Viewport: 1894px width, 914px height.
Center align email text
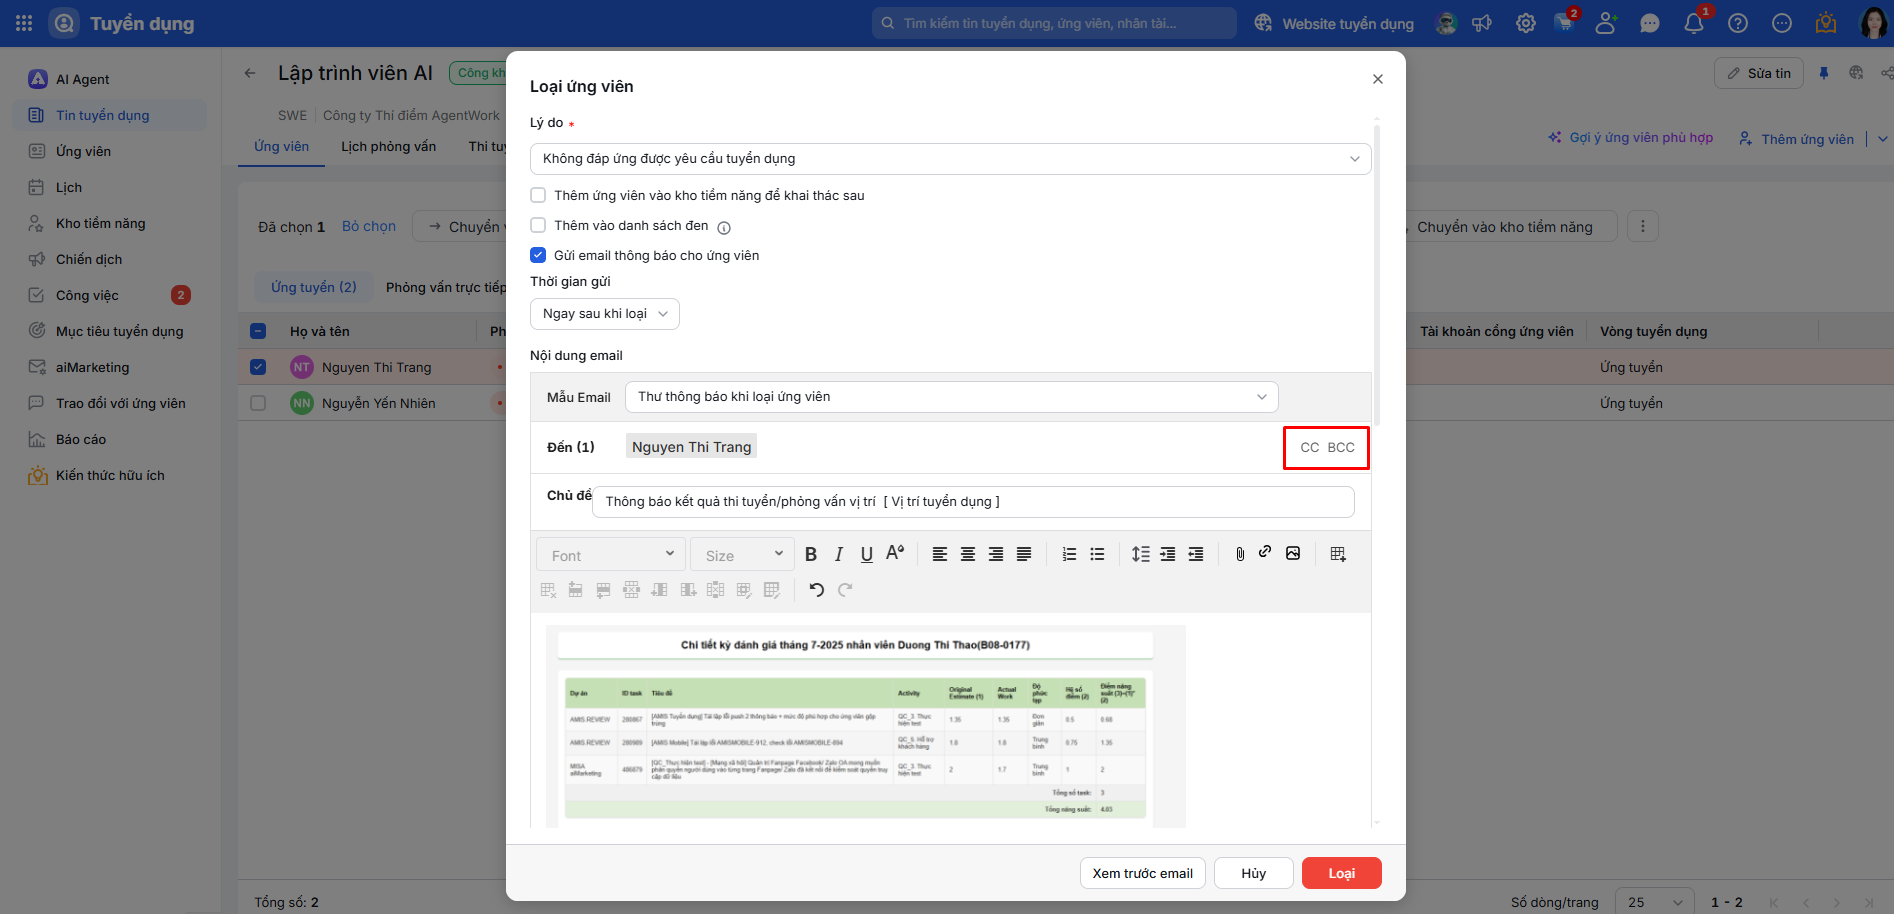968,554
